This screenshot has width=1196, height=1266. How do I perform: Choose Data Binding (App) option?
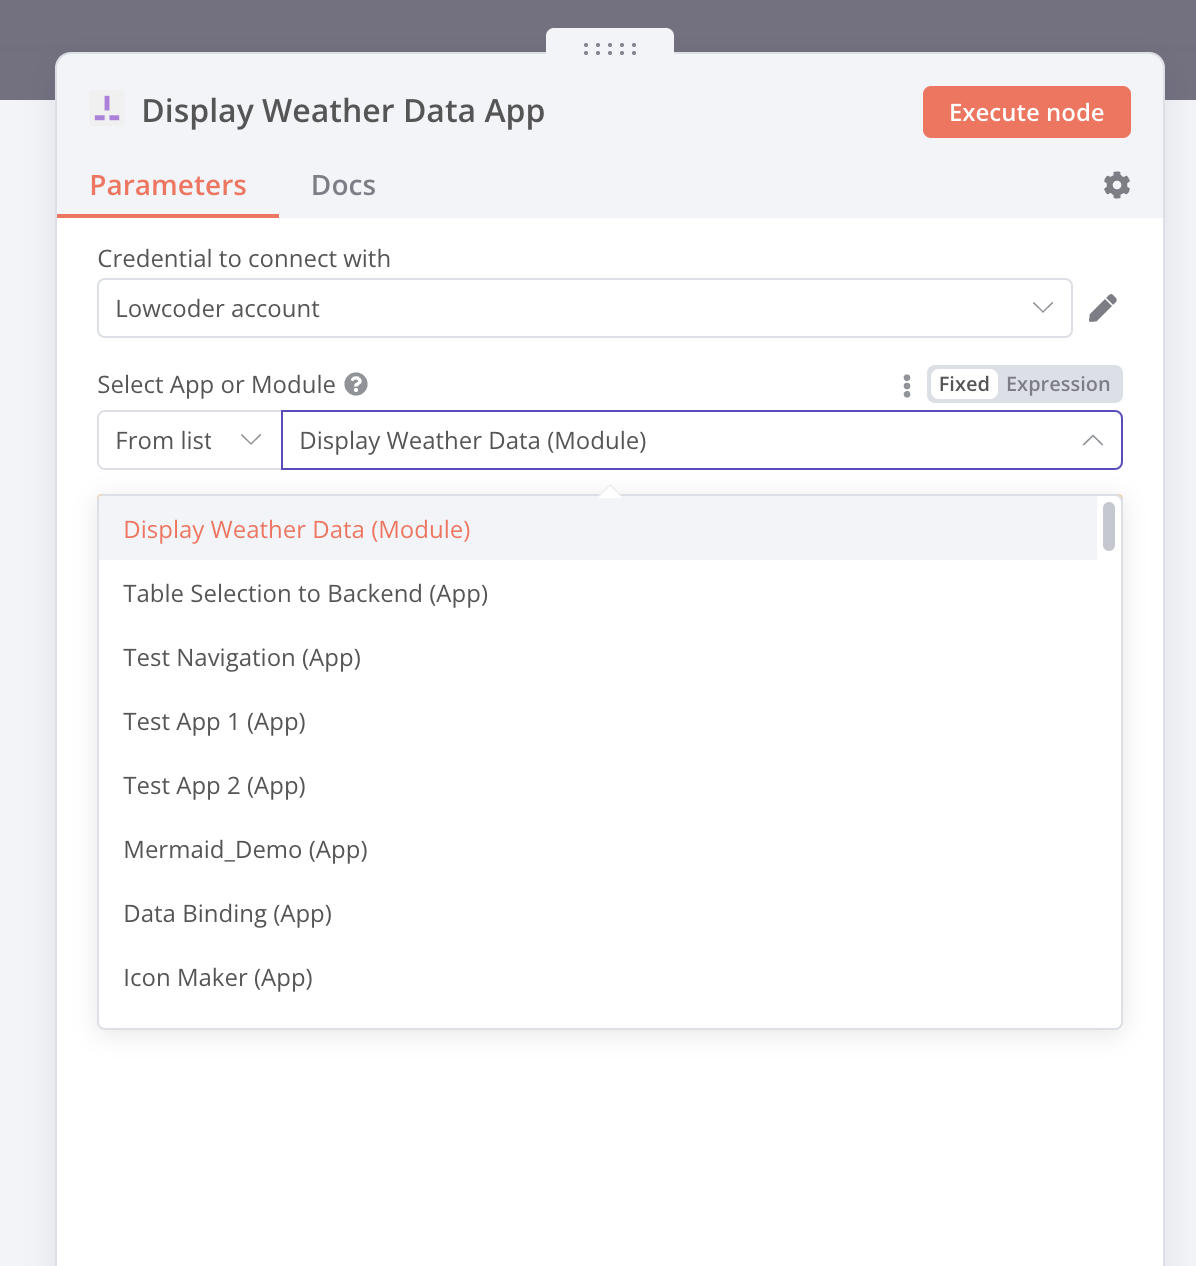[x=227, y=914]
